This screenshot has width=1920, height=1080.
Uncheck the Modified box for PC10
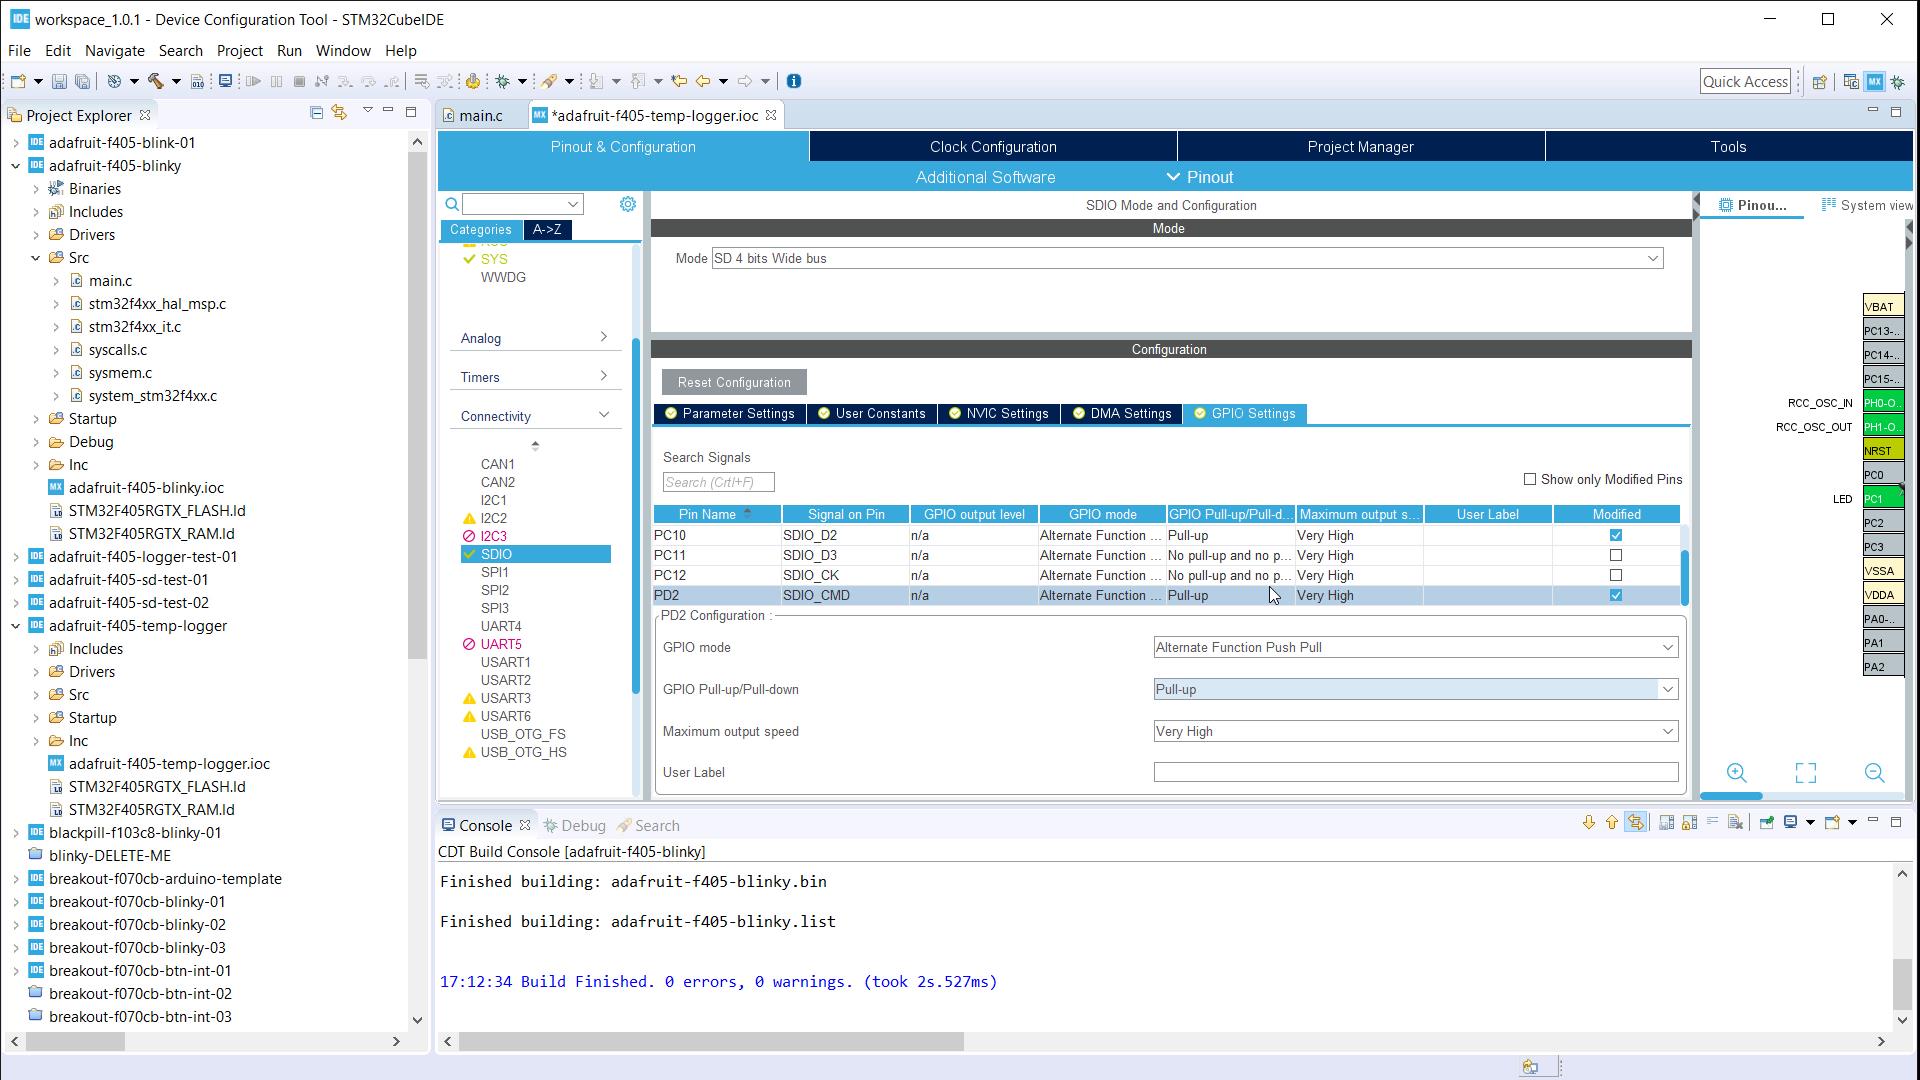point(1615,535)
